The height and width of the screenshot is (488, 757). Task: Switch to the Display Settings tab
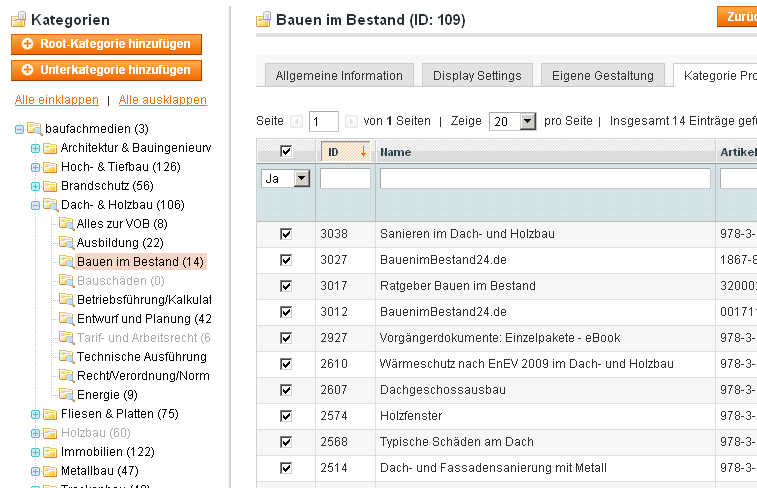click(477, 76)
